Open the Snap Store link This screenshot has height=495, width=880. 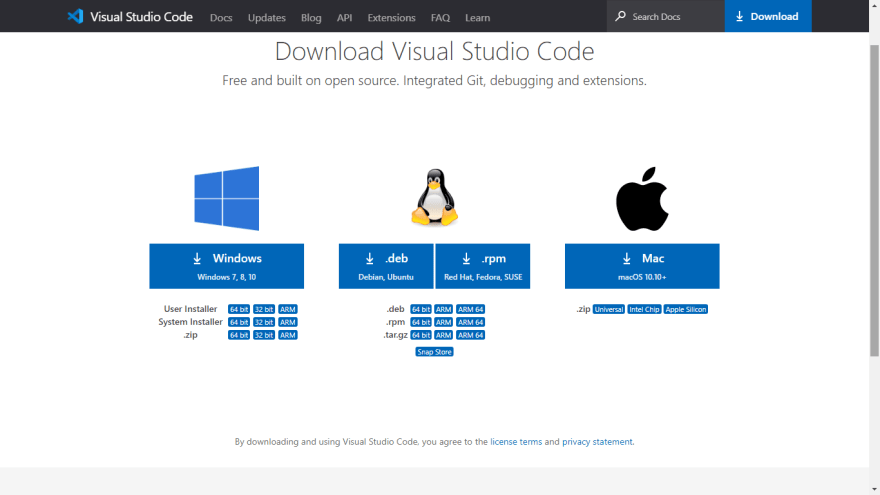coord(434,352)
